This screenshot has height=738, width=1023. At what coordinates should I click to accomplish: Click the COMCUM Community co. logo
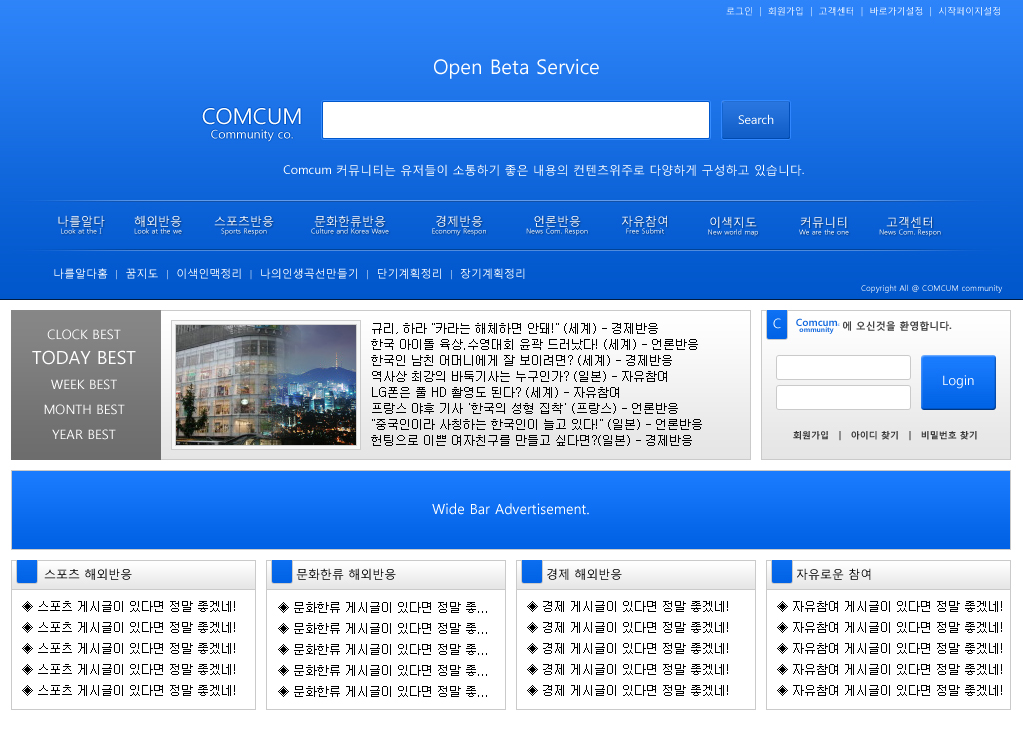[252, 123]
